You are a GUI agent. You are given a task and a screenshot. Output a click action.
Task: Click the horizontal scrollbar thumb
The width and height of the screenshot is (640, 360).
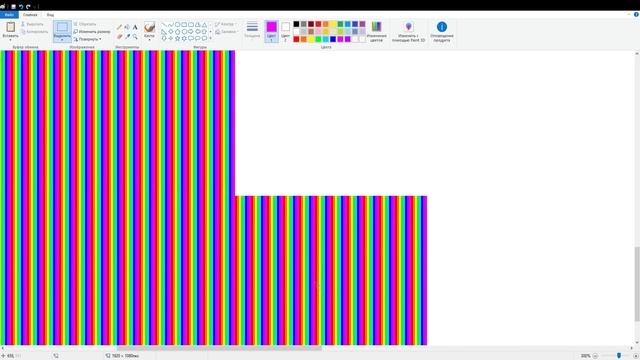[x=219, y=348]
